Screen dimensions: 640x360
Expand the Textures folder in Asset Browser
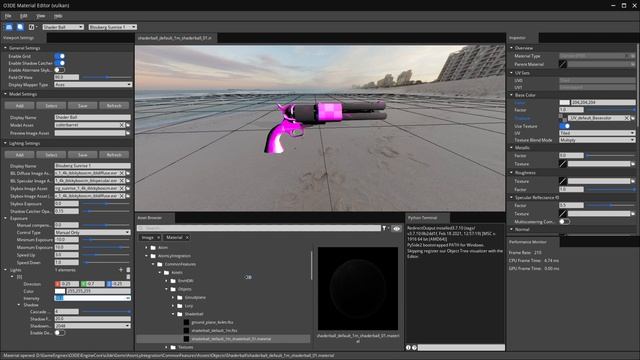[x=167, y=347]
